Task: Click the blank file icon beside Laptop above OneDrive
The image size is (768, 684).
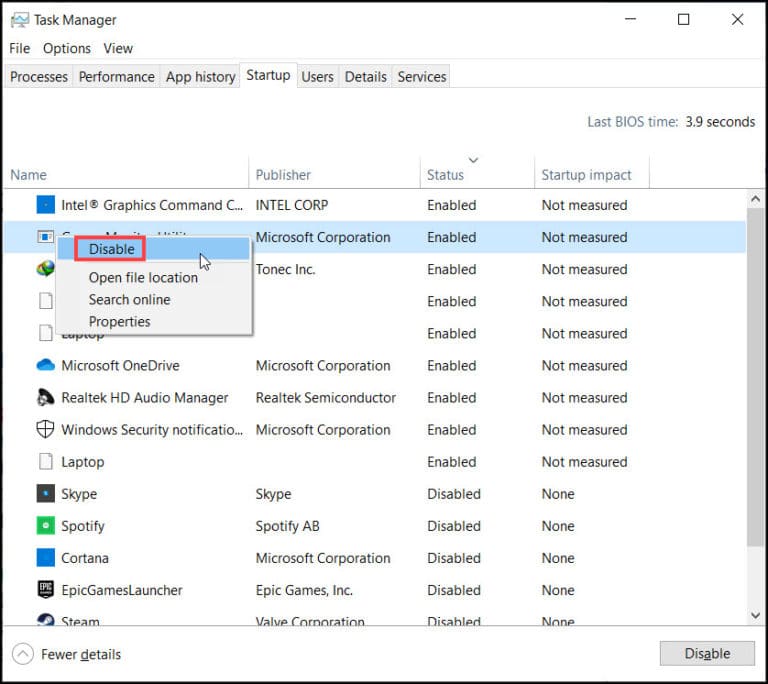Action: coord(46,333)
